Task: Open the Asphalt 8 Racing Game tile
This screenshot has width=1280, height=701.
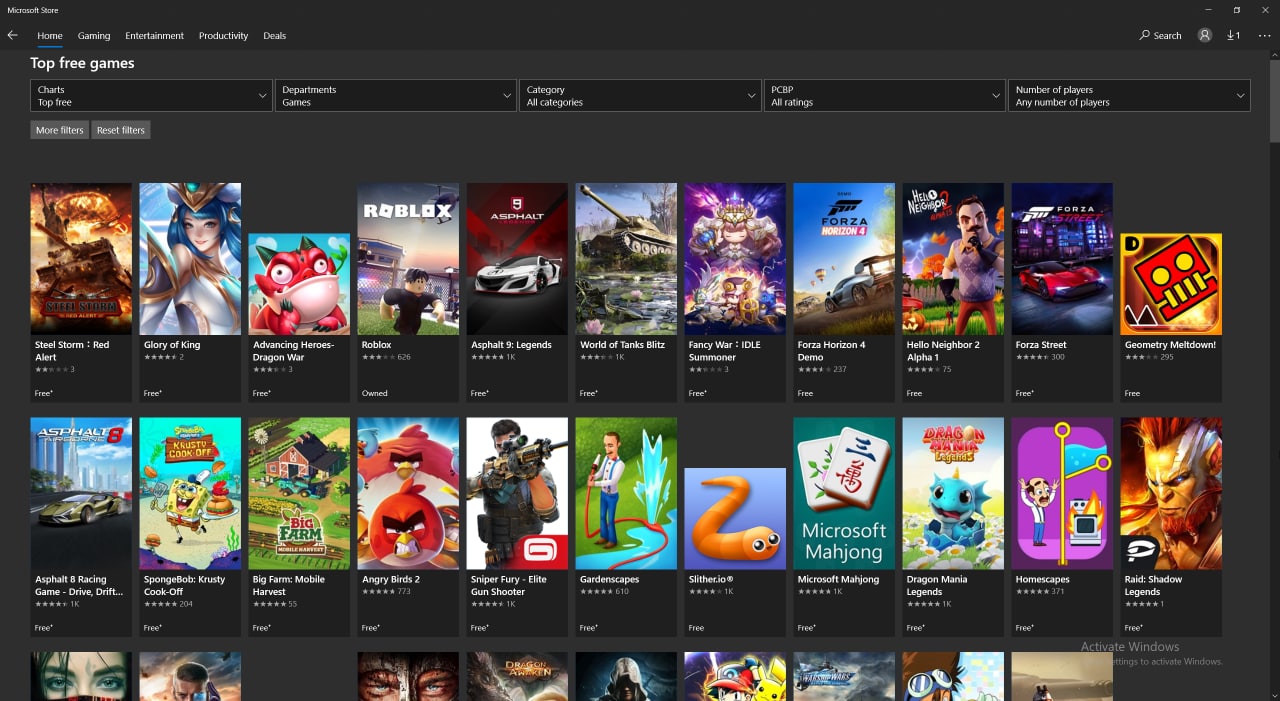Action: tap(81, 527)
